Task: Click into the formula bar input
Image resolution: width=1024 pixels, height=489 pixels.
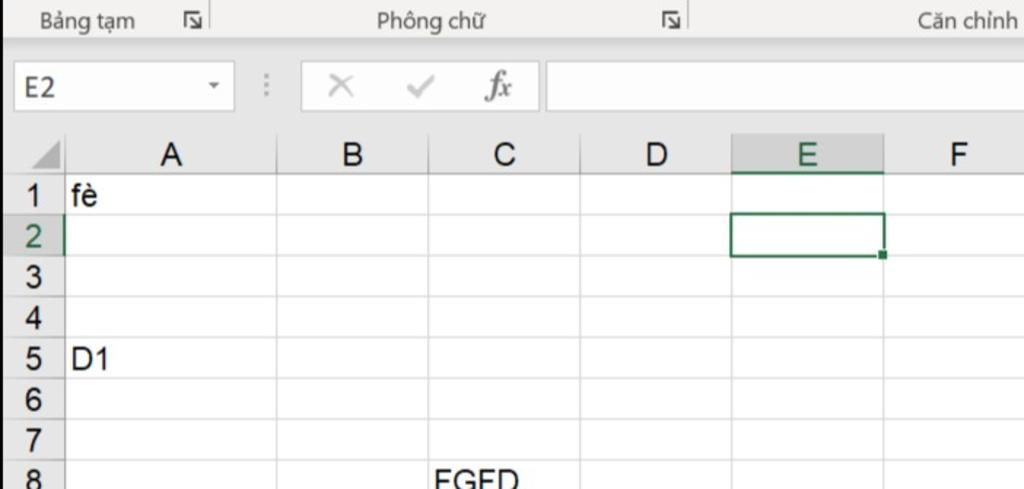Action: click(x=780, y=87)
